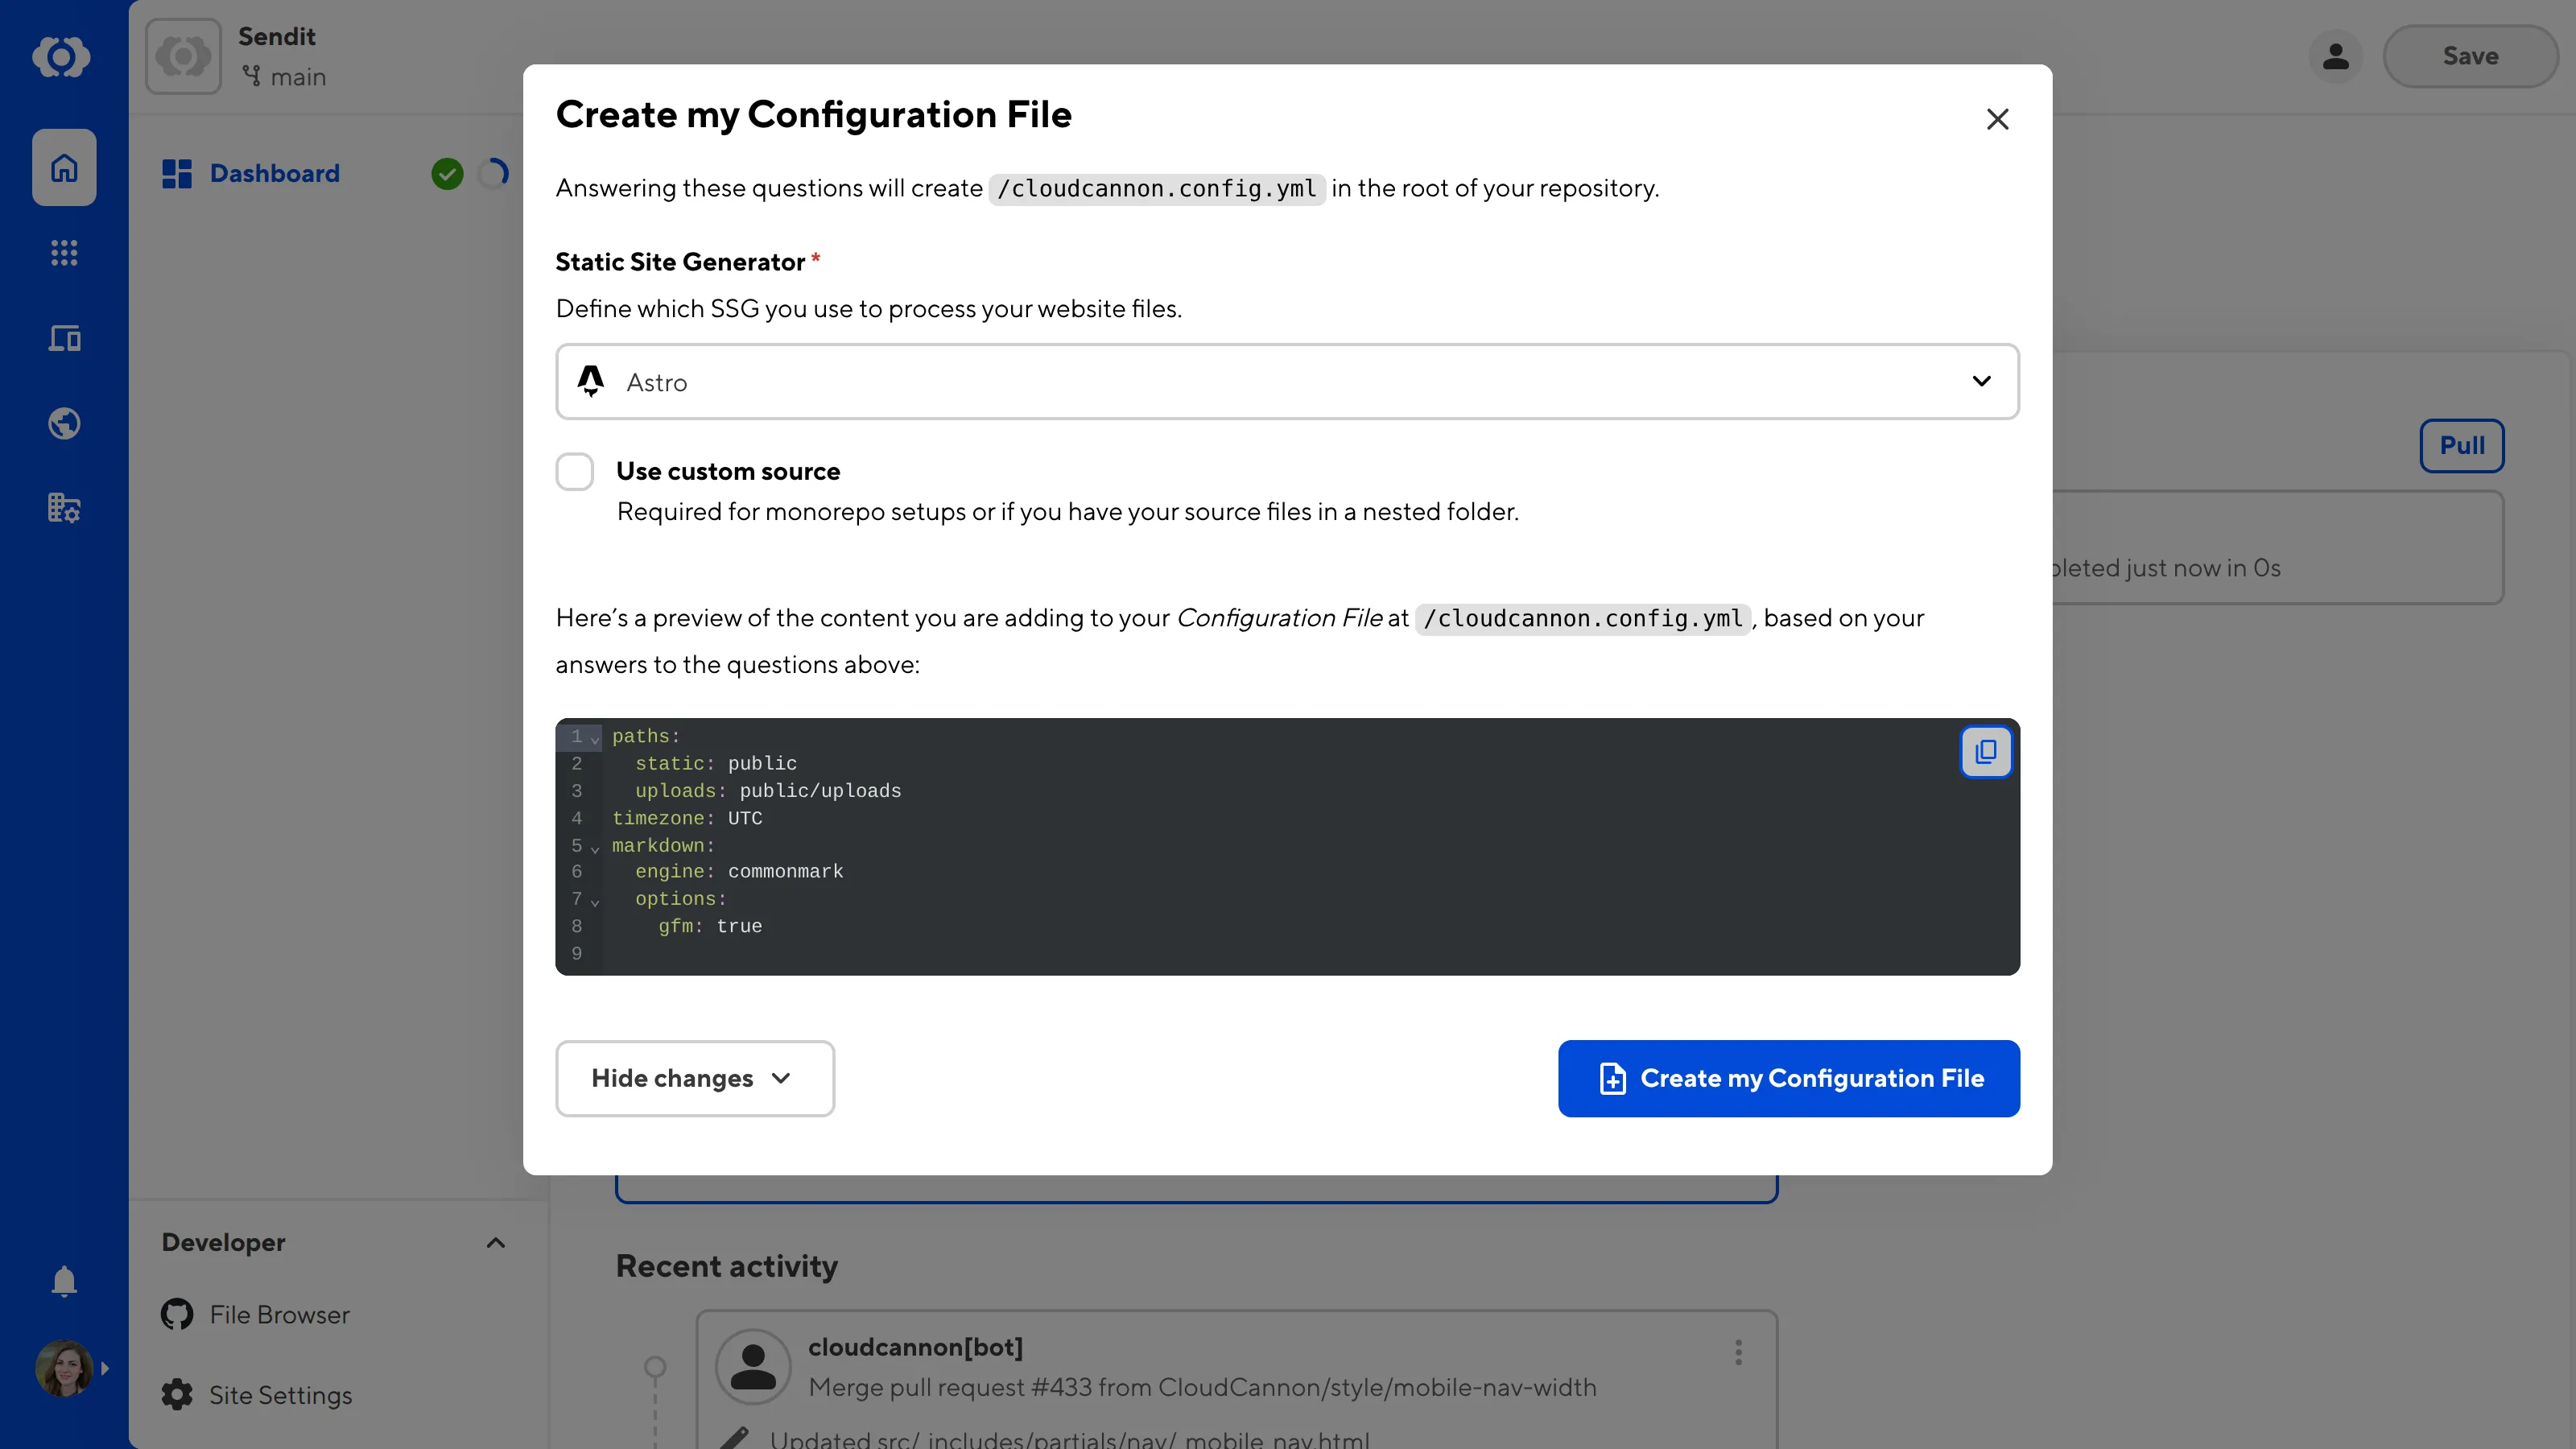The width and height of the screenshot is (2576, 1449).
Task: Click the Astro logo in the selector
Action: tap(590, 381)
